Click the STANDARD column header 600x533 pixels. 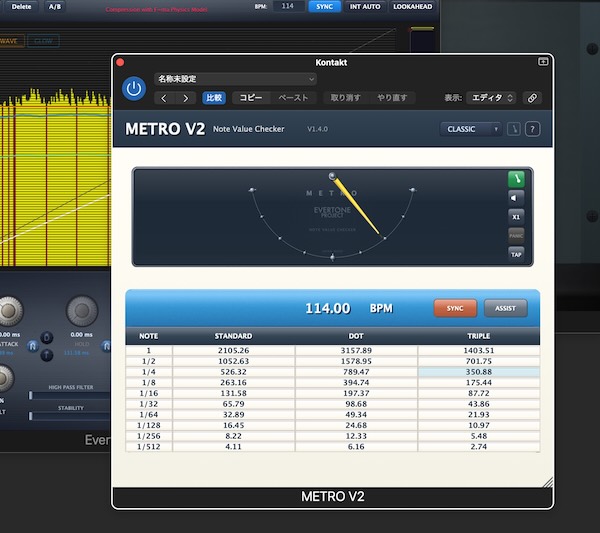tap(233, 336)
